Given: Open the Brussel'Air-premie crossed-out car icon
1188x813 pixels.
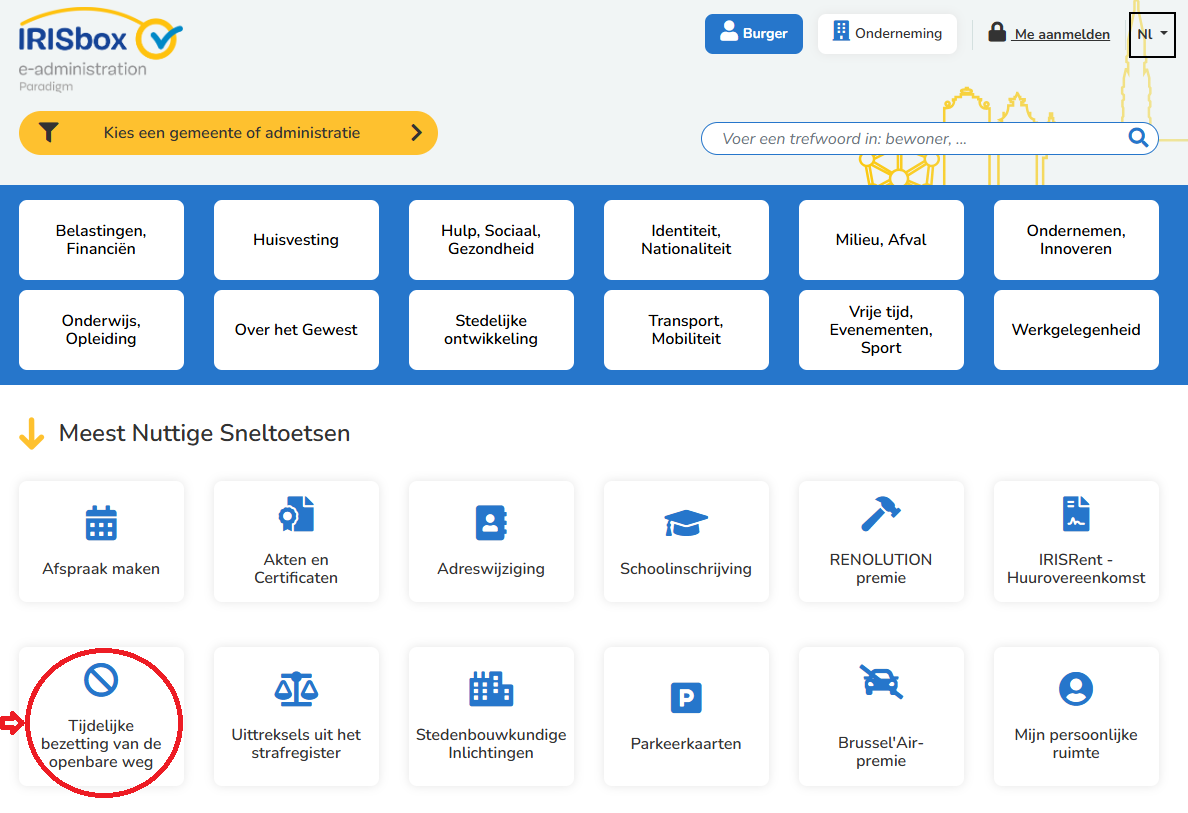Looking at the screenshot, I should click(x=880, y=681).
